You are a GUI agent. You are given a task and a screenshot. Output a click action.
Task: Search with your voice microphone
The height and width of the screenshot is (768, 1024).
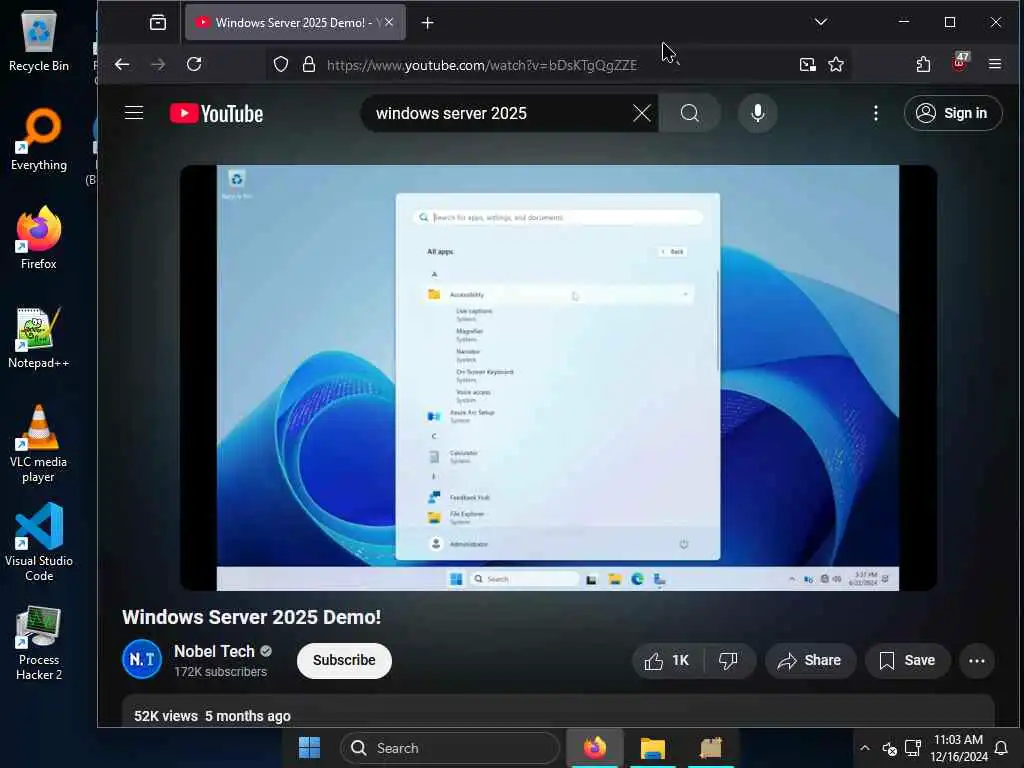[x=758, y=114]
